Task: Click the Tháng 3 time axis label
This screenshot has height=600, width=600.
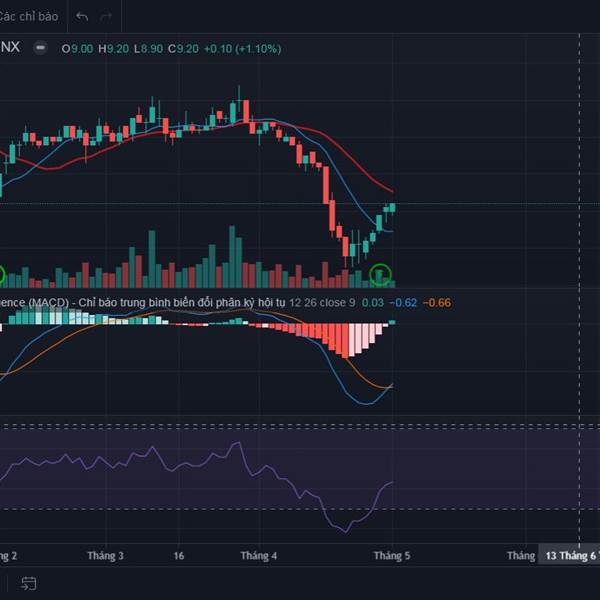Action: [105, 556]
